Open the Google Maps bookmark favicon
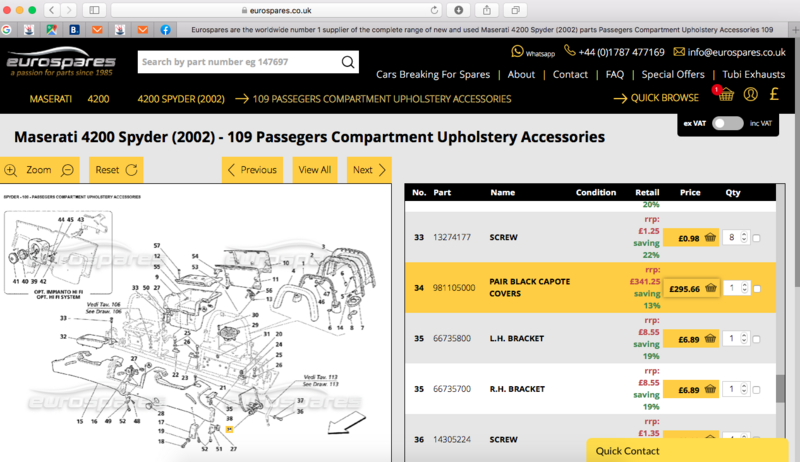This screenshot has height=462, width=800. tap(52, 30)
